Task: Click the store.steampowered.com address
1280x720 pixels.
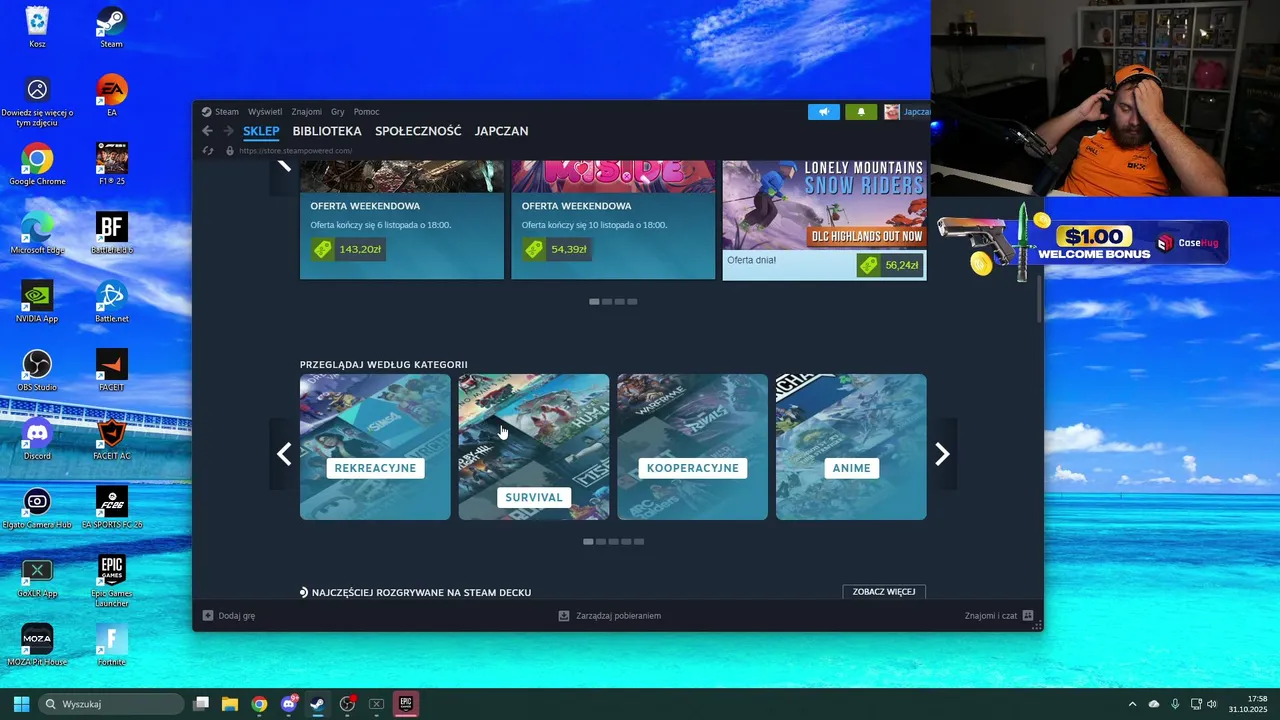Action: pos(295,151)
